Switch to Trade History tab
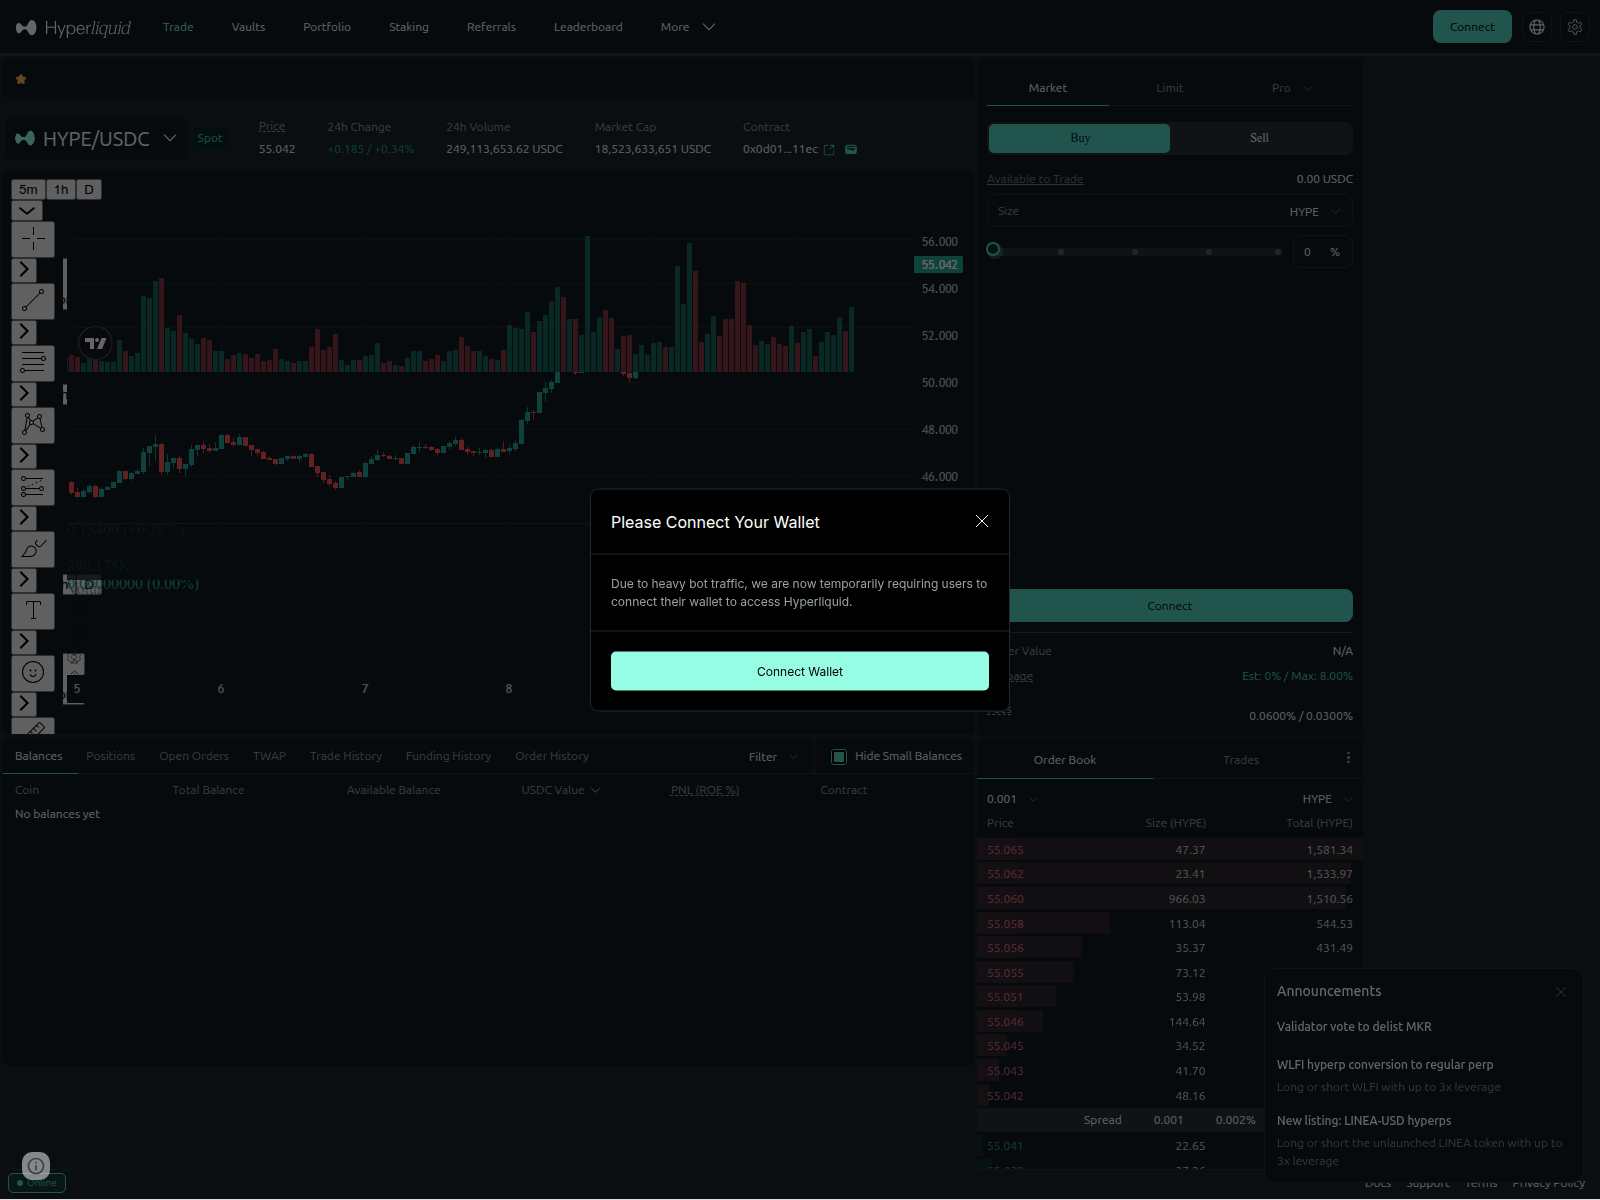 coord(346,756)
